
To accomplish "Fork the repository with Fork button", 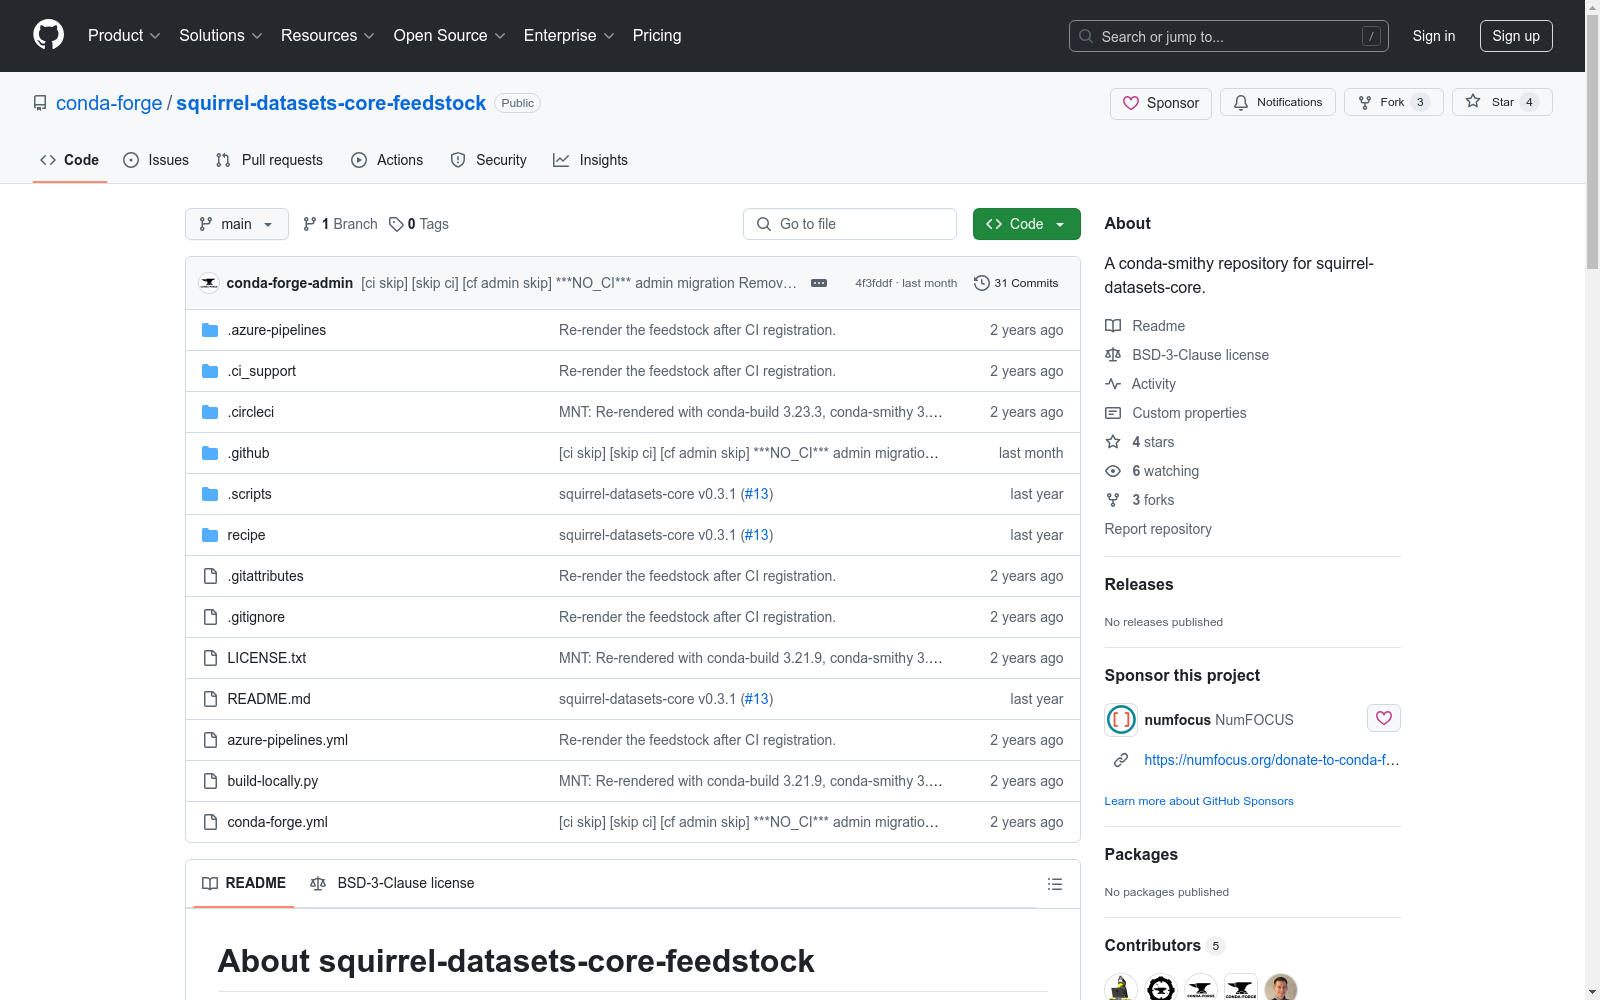I will click(1394, 102).
